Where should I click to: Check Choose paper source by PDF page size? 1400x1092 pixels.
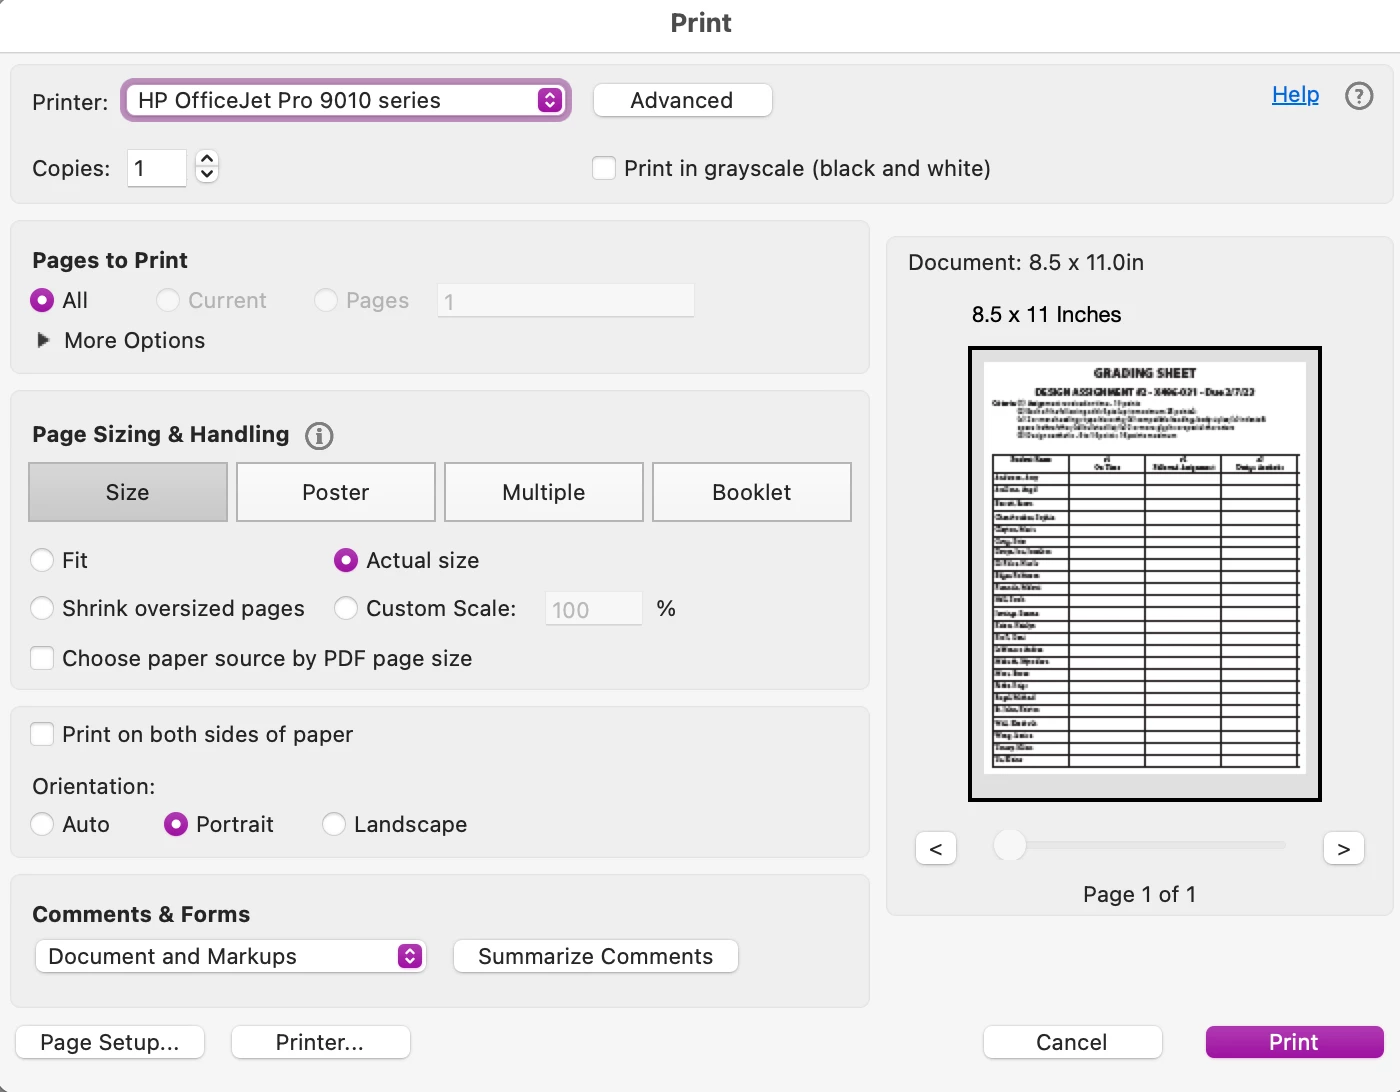[42, 658]
